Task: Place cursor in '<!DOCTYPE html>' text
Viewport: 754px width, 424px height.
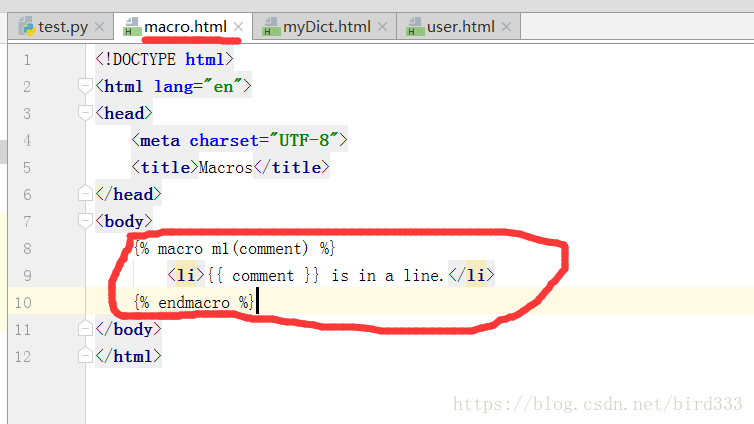Action: click(164, 60)
